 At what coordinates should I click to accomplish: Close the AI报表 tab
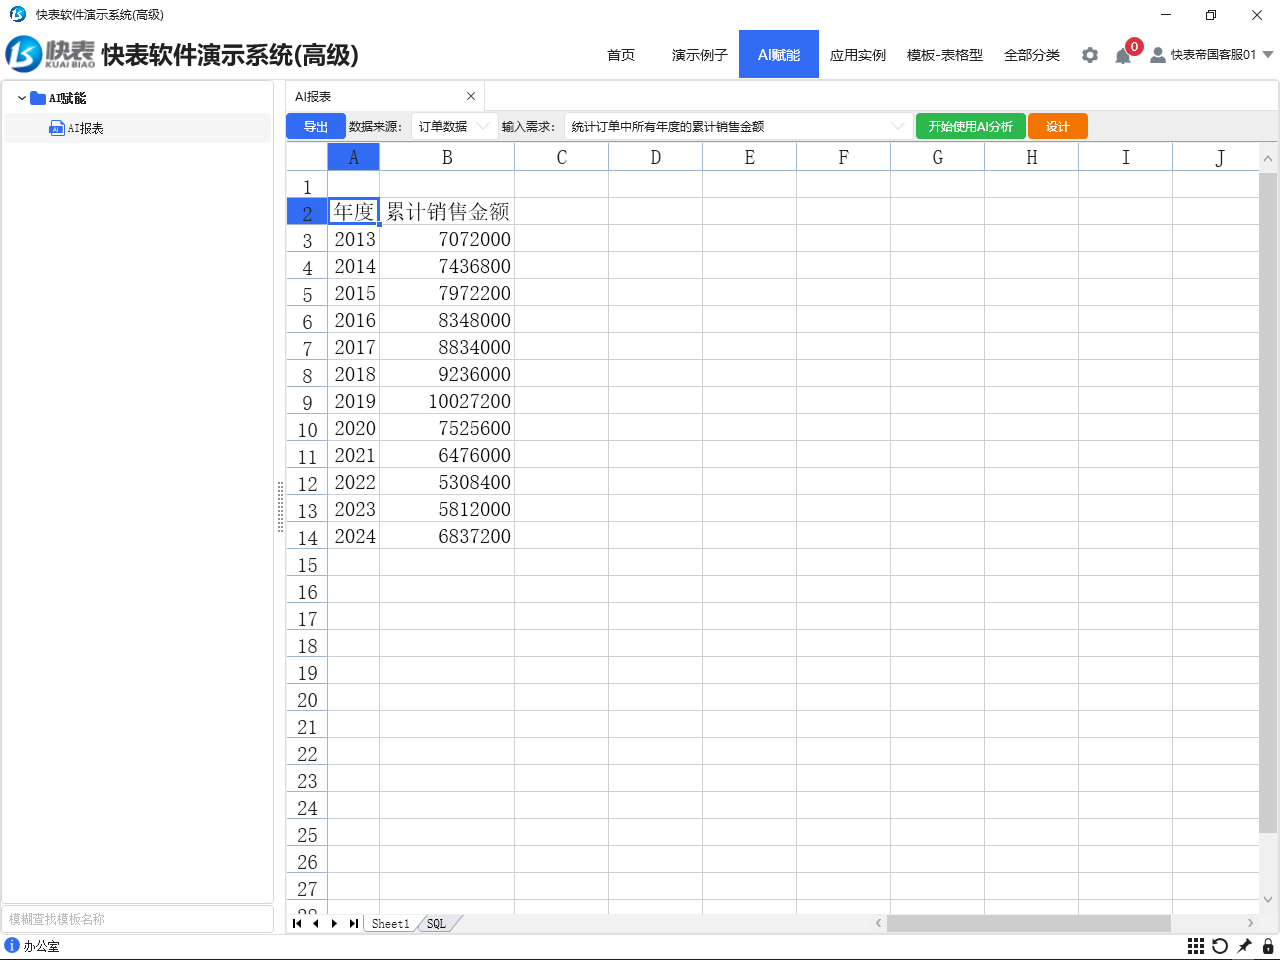[471, 96]
